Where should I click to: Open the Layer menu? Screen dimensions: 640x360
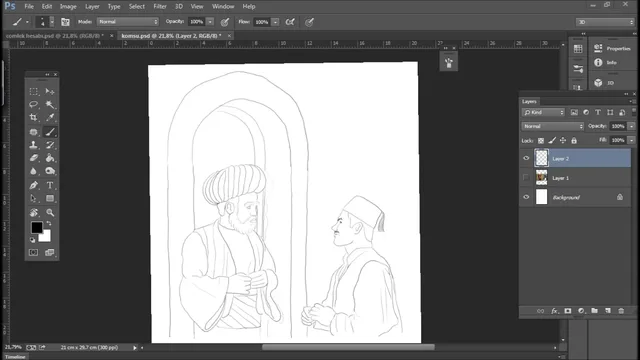92,7
